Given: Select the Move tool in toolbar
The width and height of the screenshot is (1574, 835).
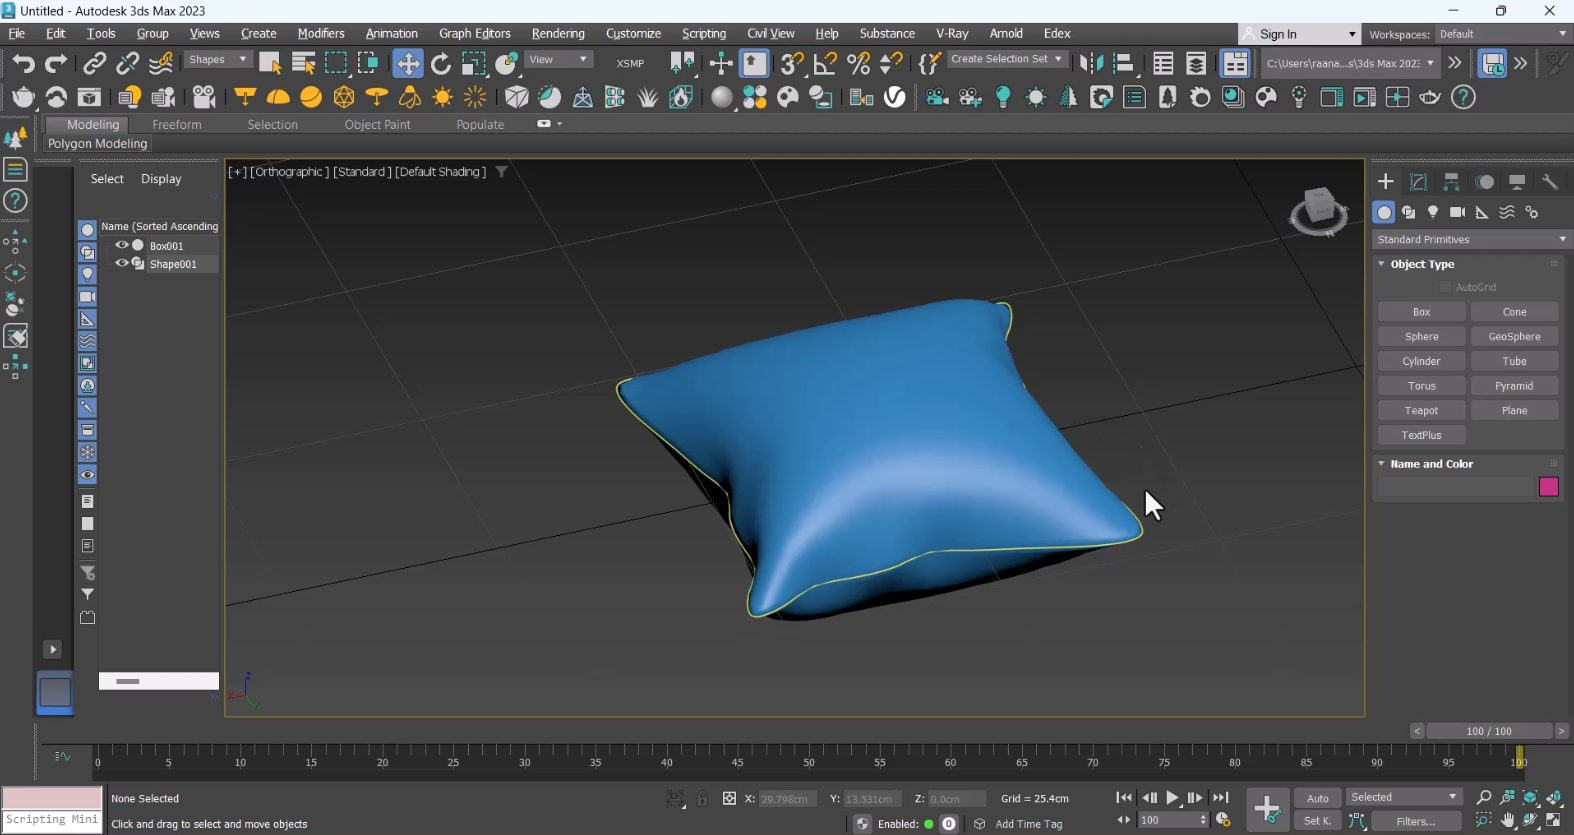Looking at the screenshot, I should (408, 64).
